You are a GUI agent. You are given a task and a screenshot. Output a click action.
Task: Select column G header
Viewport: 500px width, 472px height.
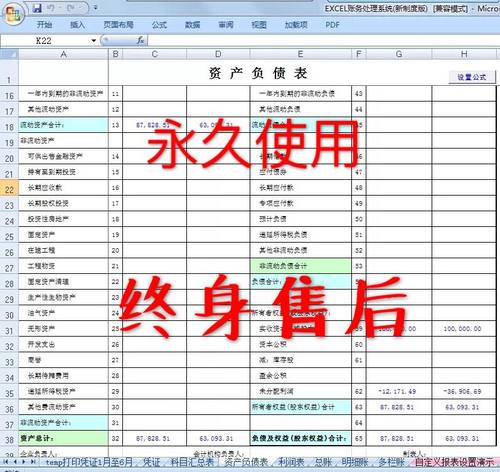point(399,54)
